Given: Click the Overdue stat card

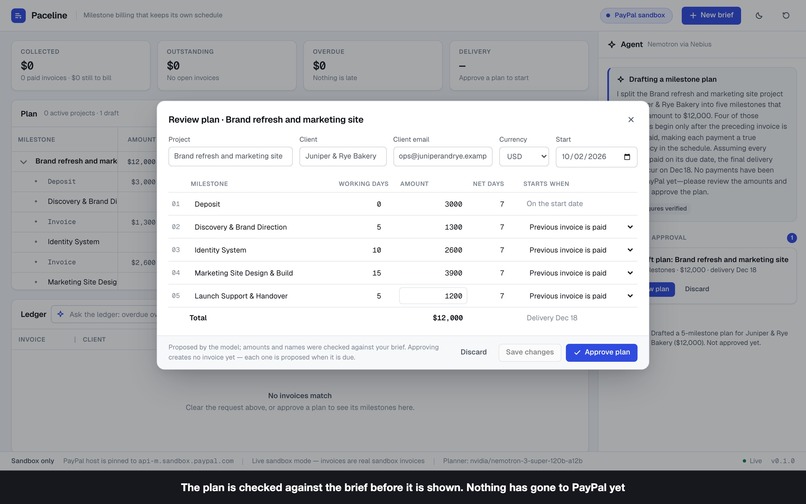Looking at the screenshot, I should [373, 66].
